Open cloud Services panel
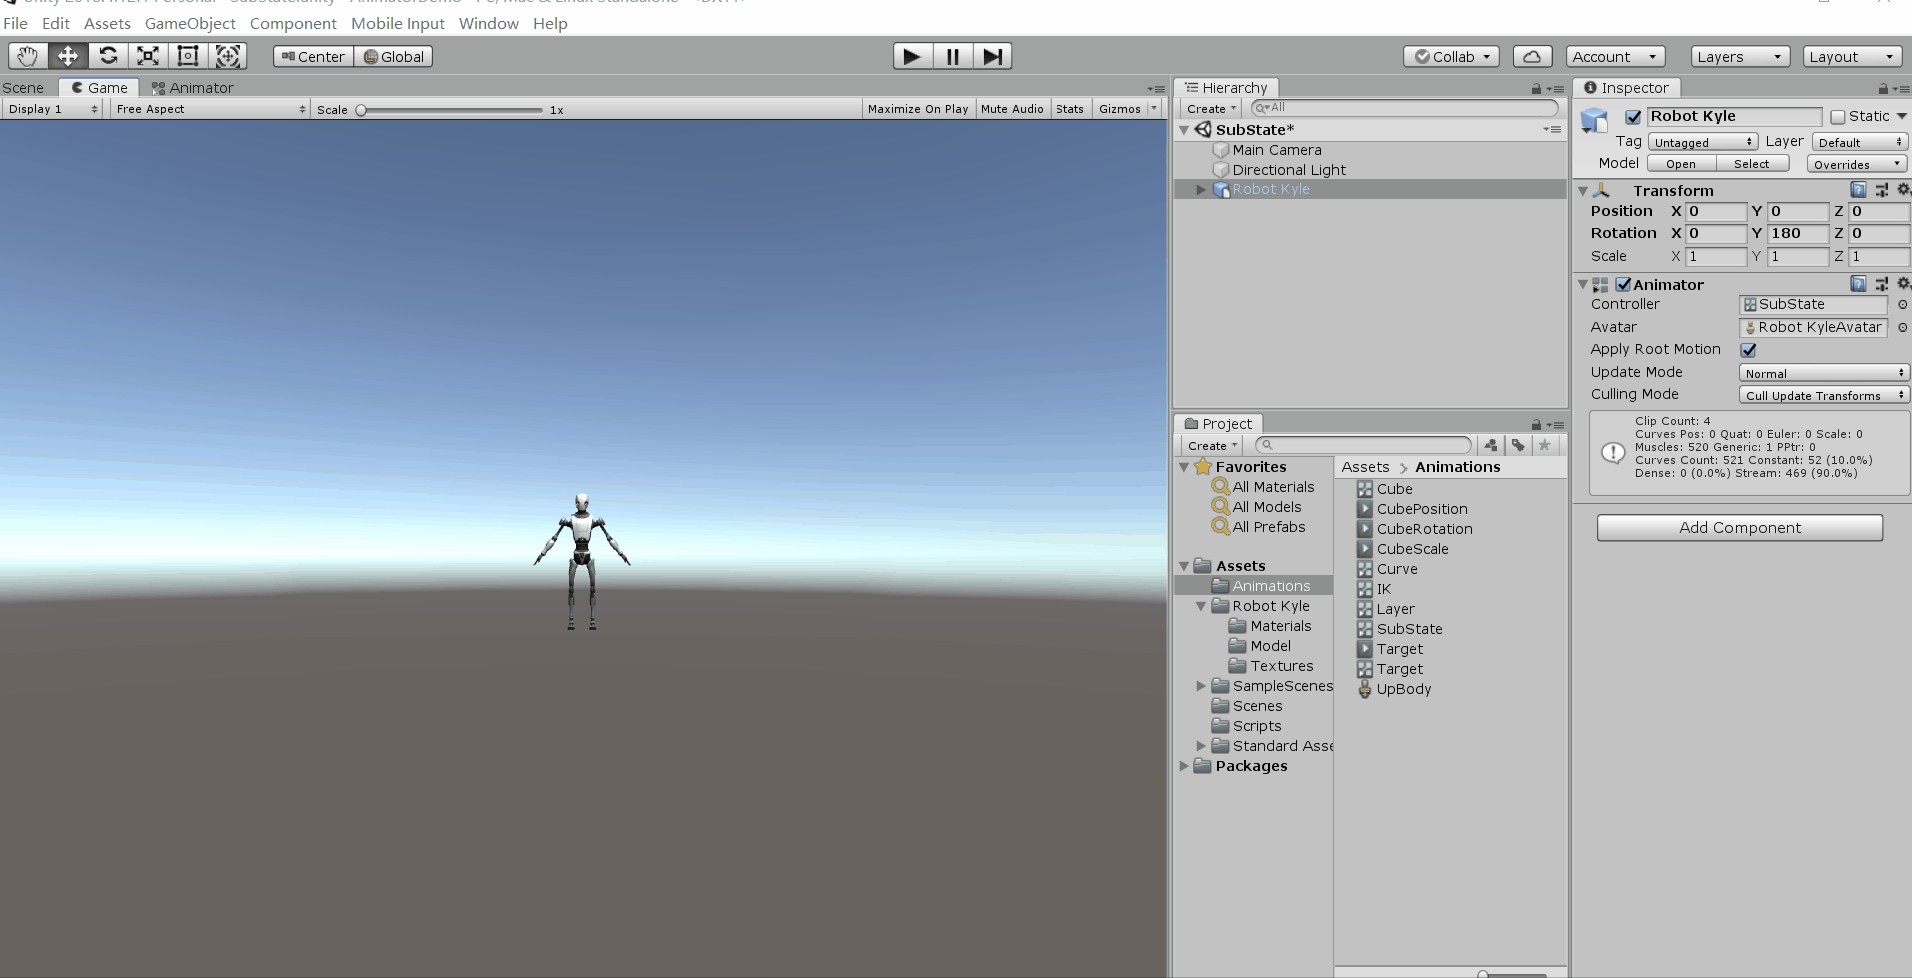 pos(1532,57)
